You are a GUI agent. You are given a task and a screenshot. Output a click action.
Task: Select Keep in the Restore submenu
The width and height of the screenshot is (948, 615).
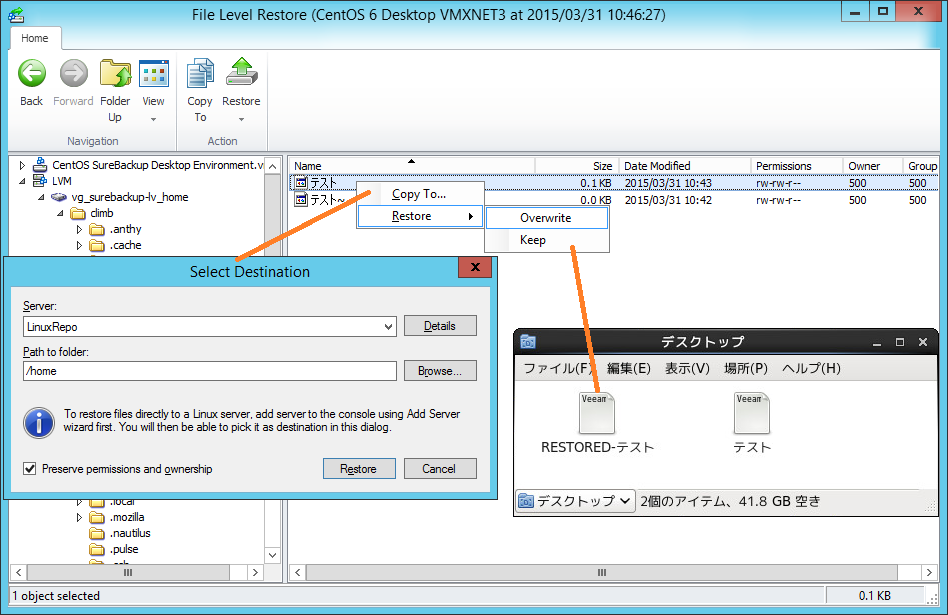[547, 240]
